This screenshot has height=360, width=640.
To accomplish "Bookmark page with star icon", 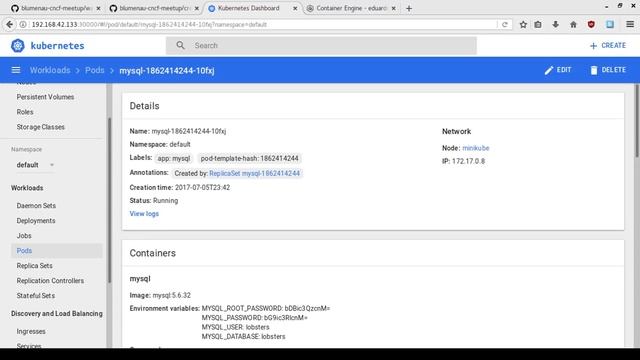I will (x=523, y=24).
